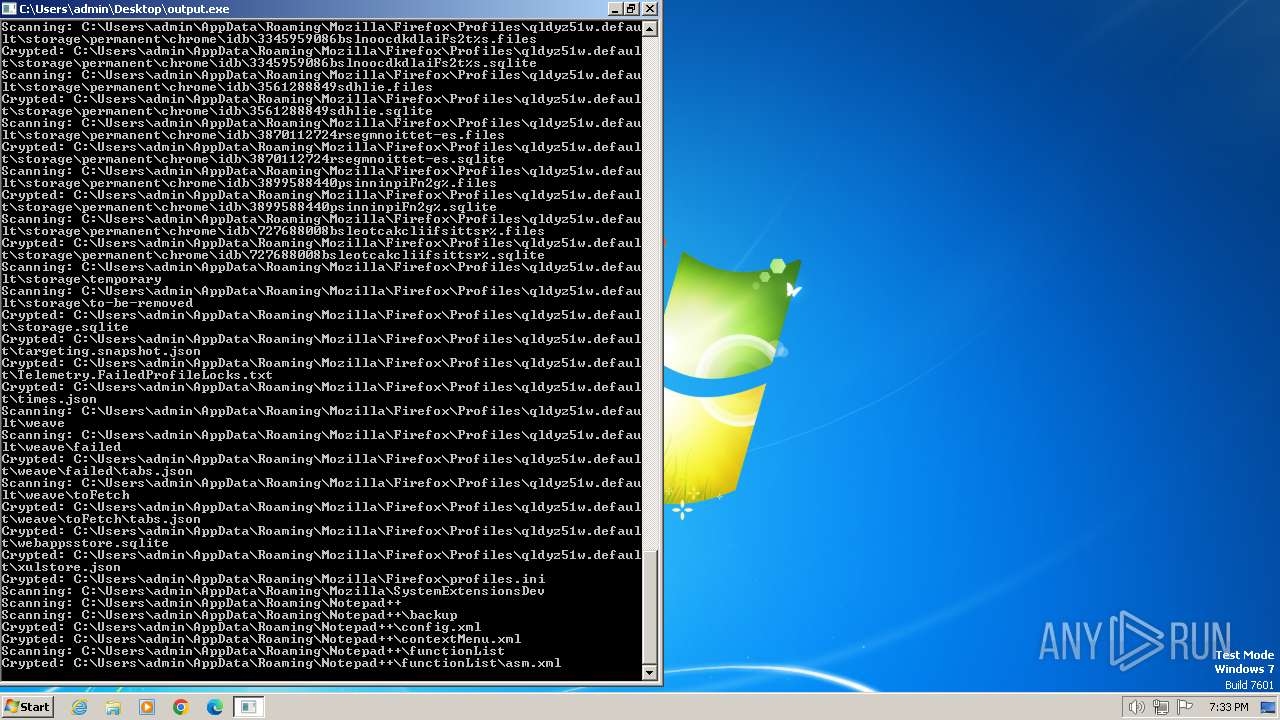The height and width of the screenshot is (720, 1280).
Task: Open the volume speaker tray icon
Action: [x=1136, y=707]
